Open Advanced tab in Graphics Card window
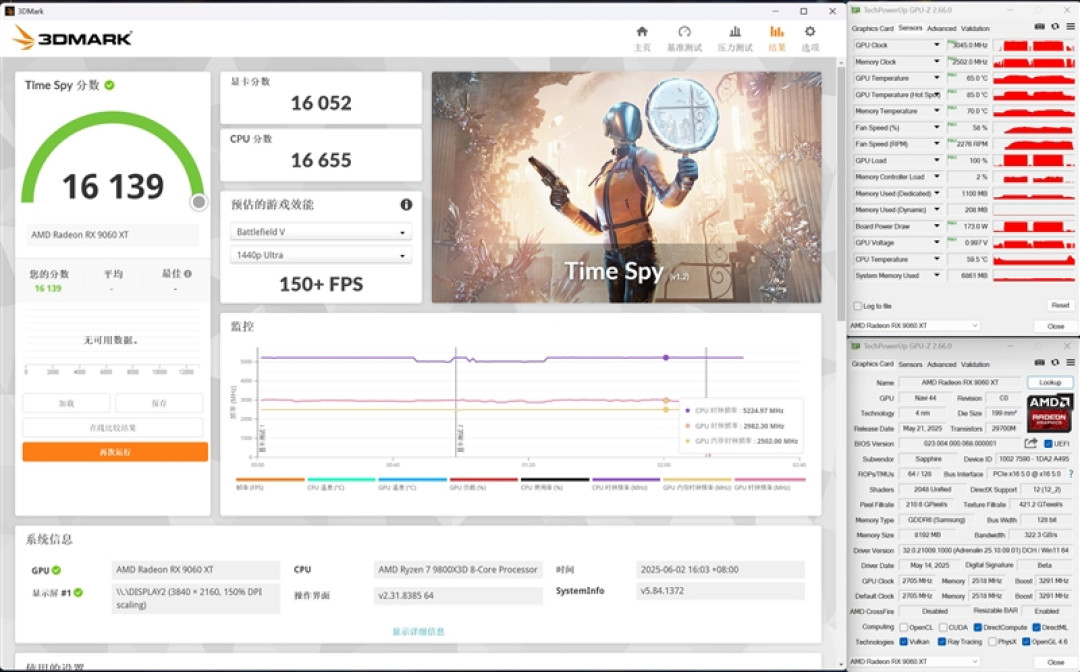Image resolution: width=1080 pixels, height=672 pixels. (x=942, y=364)
